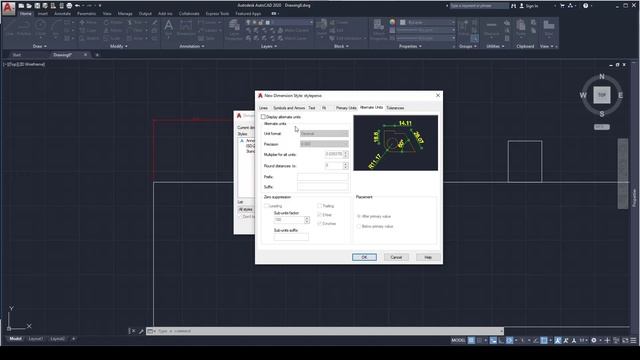Viewport: 640px width, 360px height.
Task: Click the Open file icon in quick access toolbar
Action: (x=29, y=6)
